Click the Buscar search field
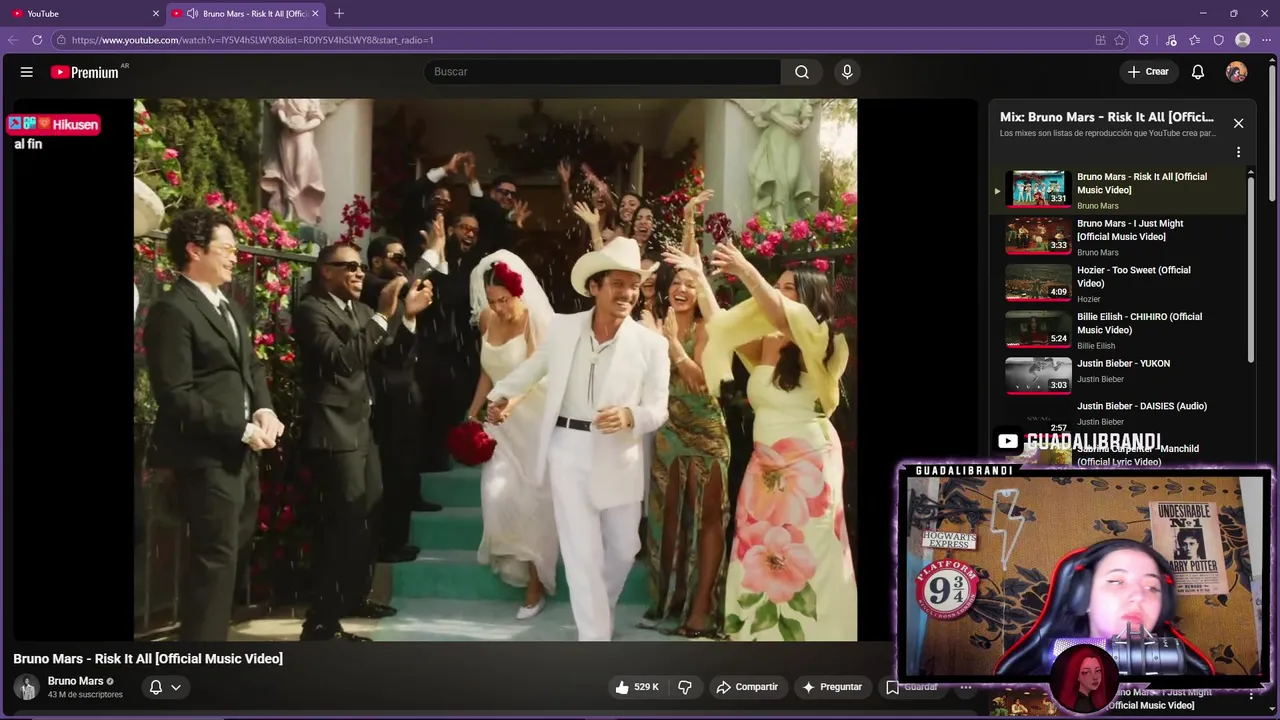Viewport: 1280px width, 720px height. coord(603,72)
